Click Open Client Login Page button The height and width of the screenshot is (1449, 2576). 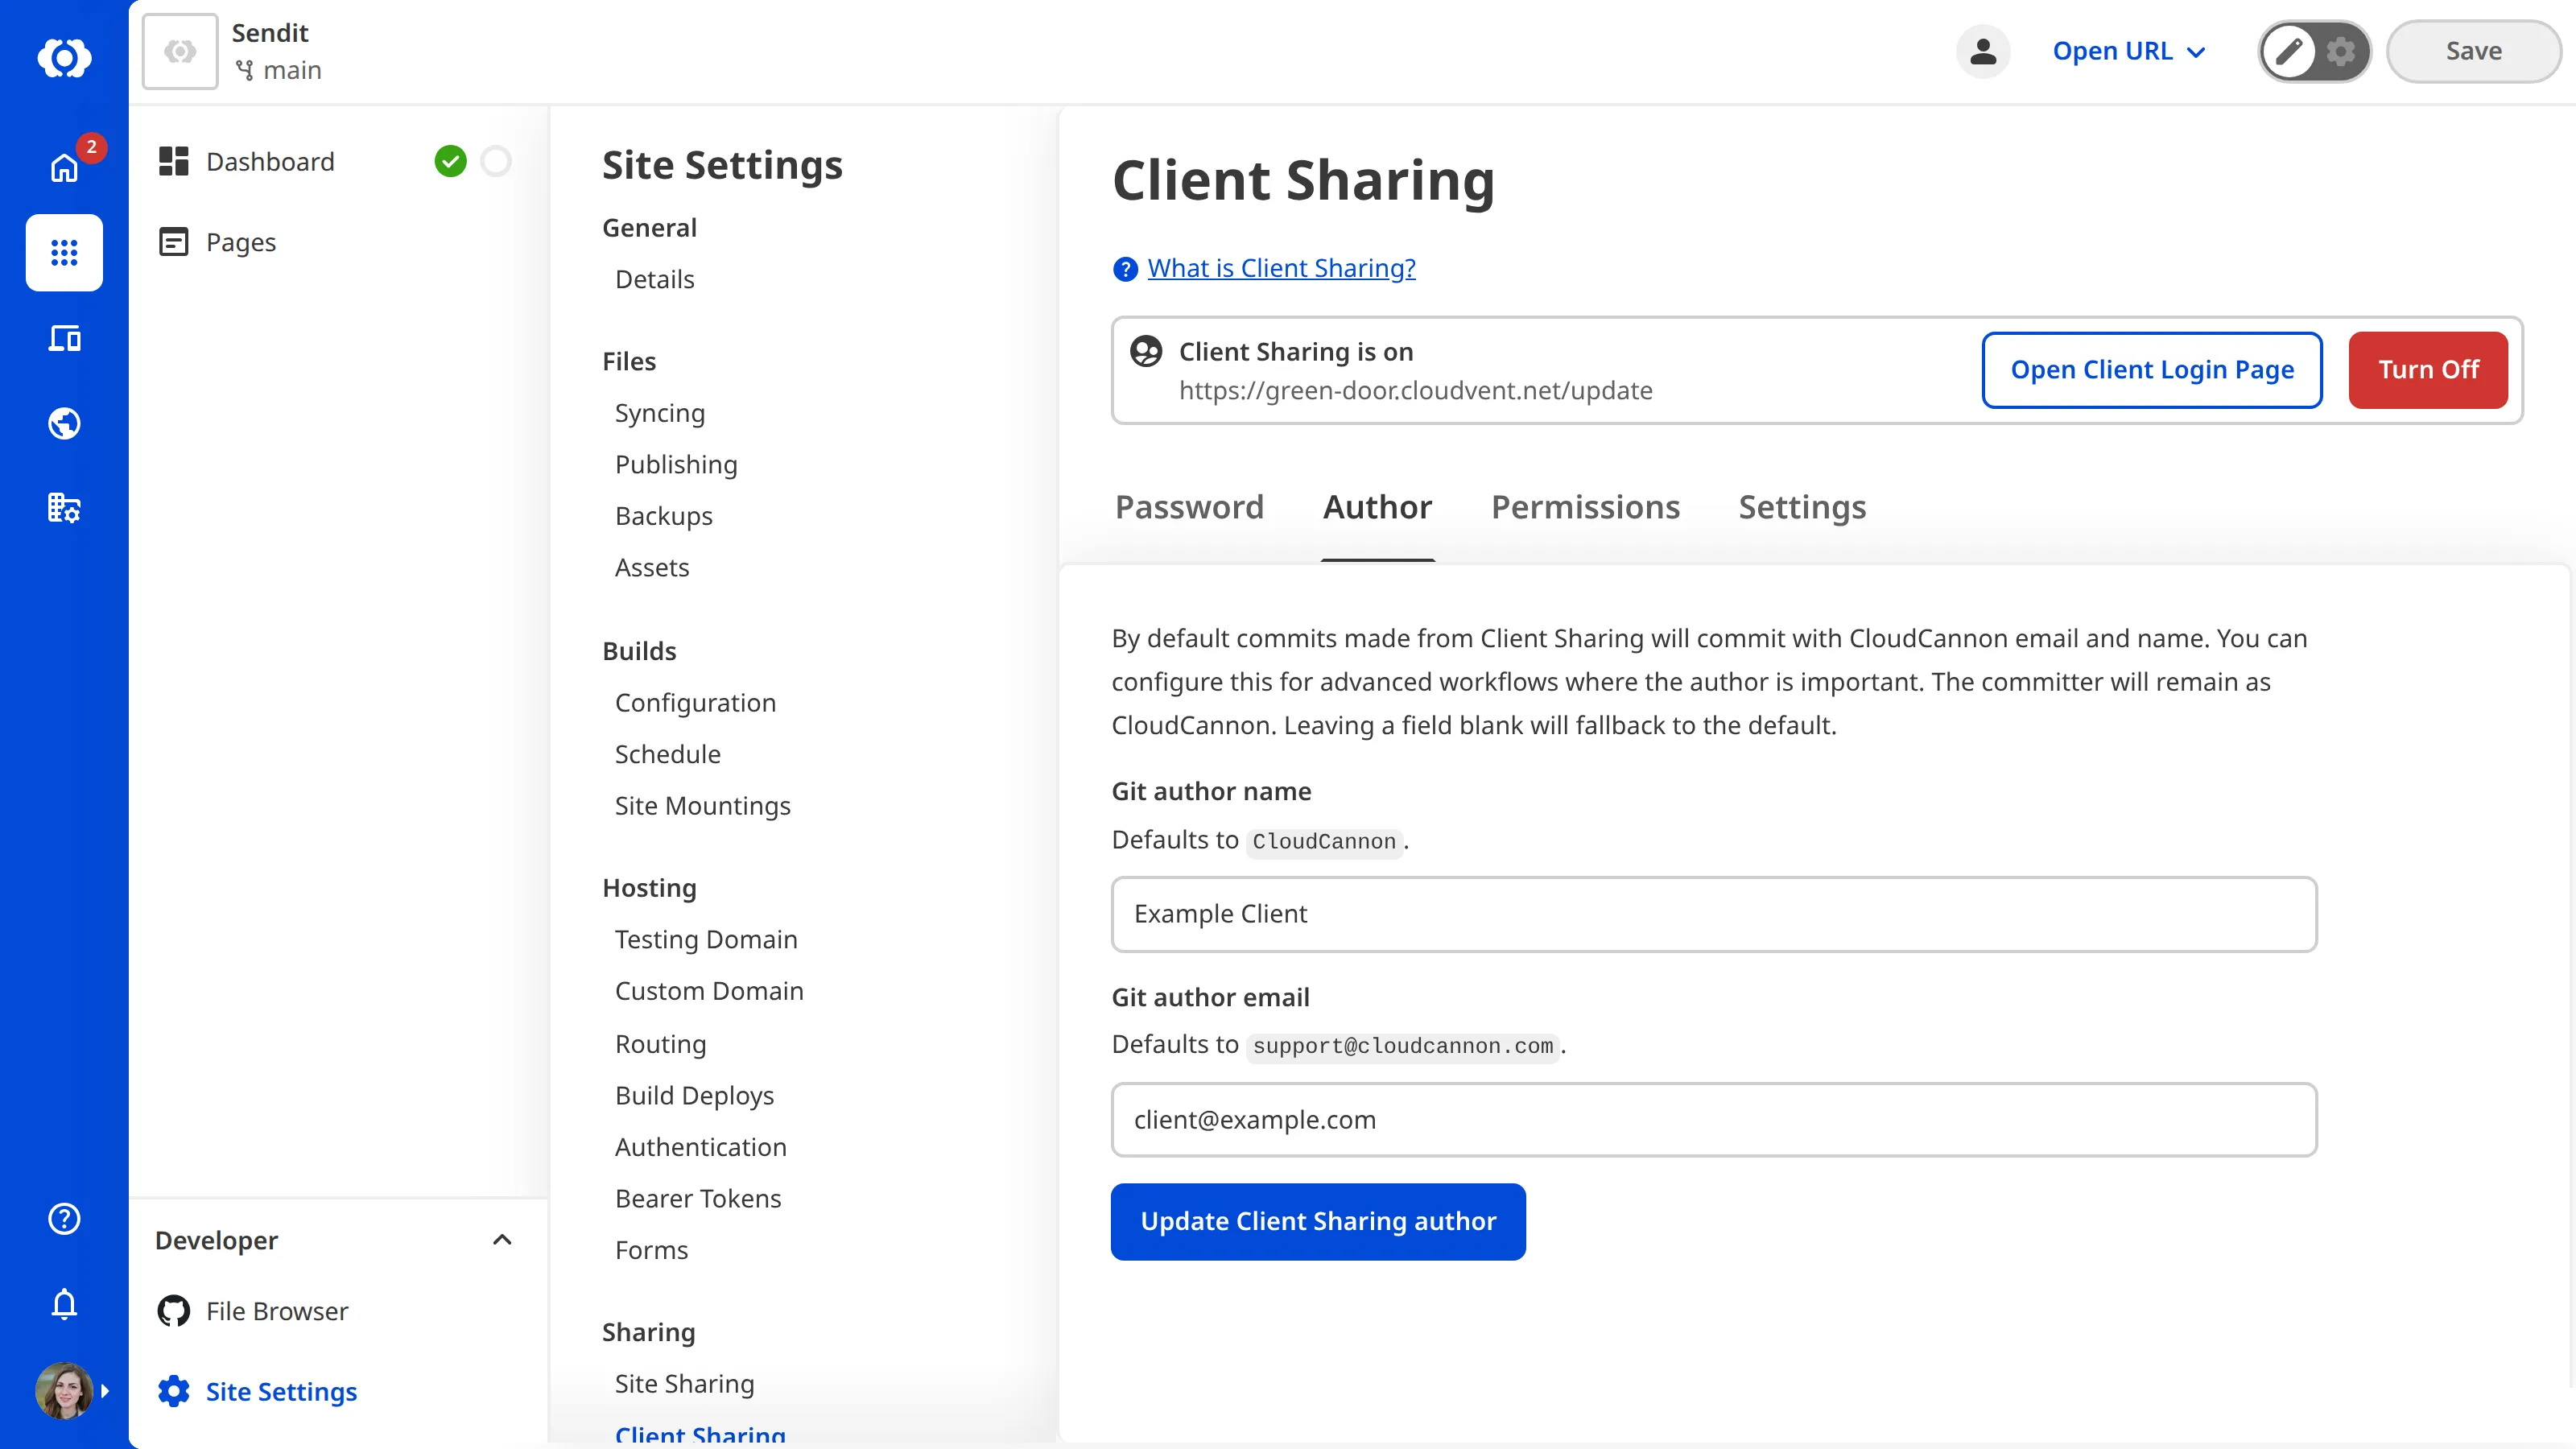(x=2152, y=370)
